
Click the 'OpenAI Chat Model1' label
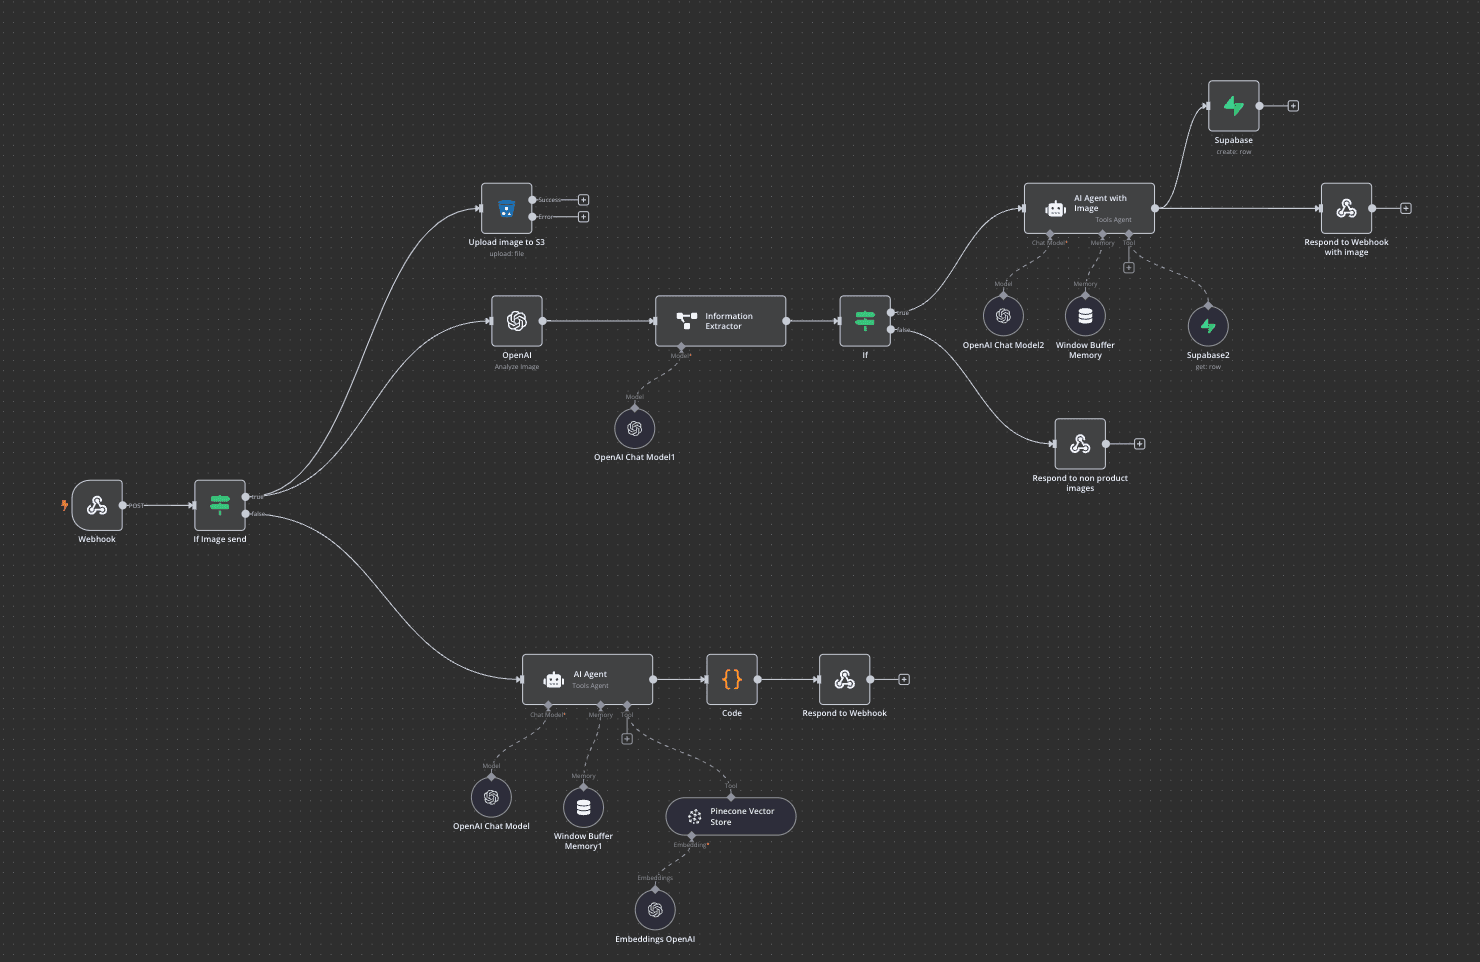coord(634,457)
